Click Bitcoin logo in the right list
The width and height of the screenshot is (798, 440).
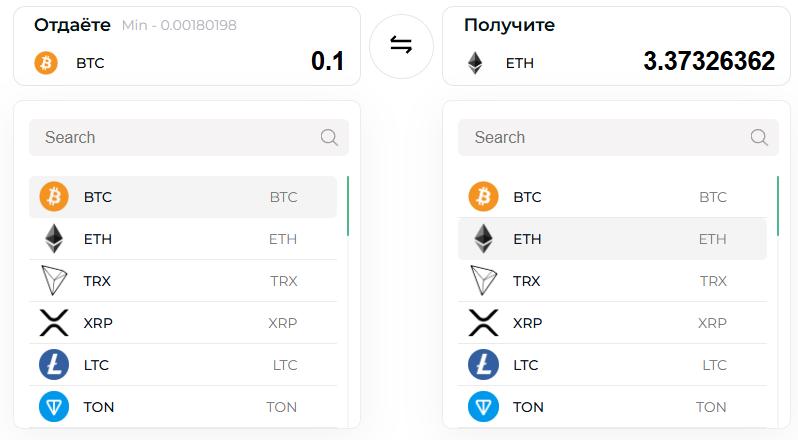tap(482, 197)
